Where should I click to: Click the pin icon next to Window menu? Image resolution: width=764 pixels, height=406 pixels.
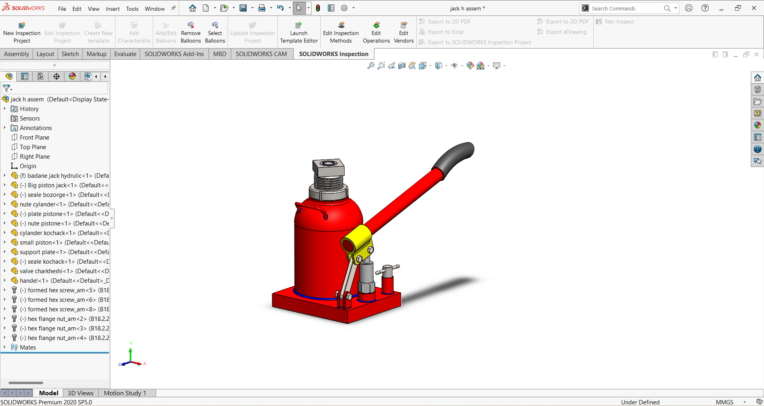tap(173, 8)
